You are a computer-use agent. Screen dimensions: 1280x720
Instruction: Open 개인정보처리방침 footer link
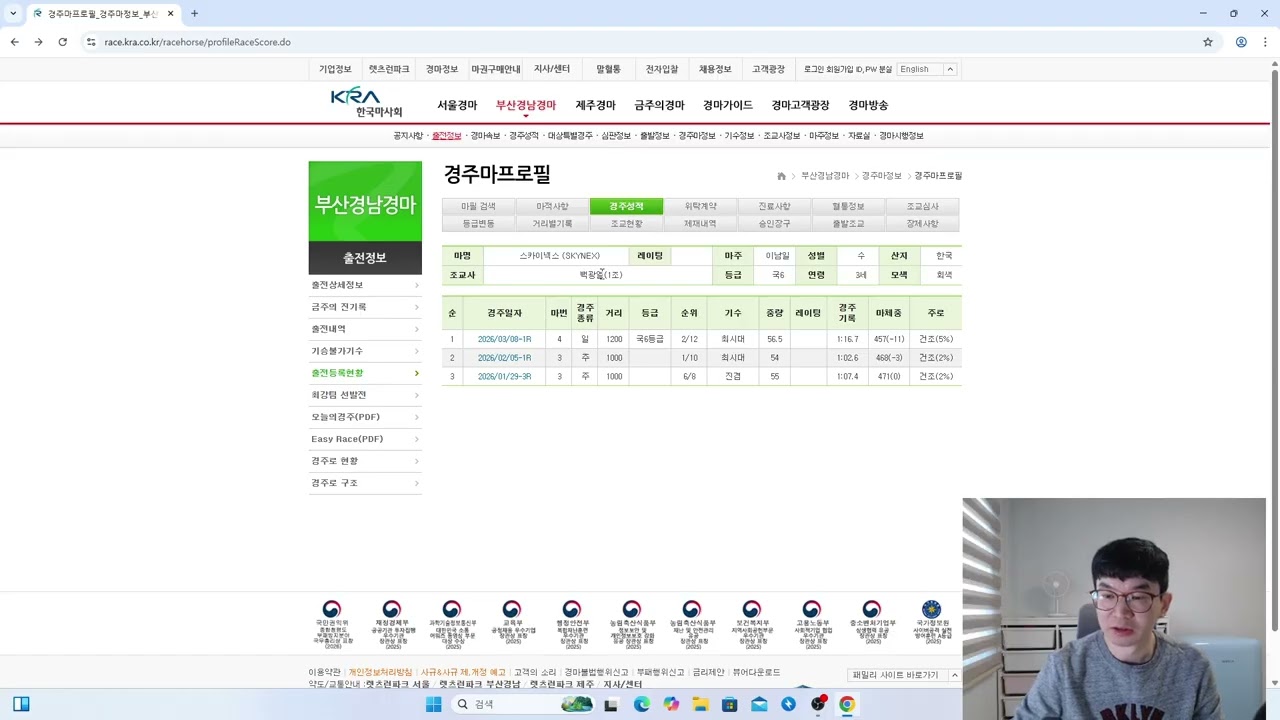380,672
